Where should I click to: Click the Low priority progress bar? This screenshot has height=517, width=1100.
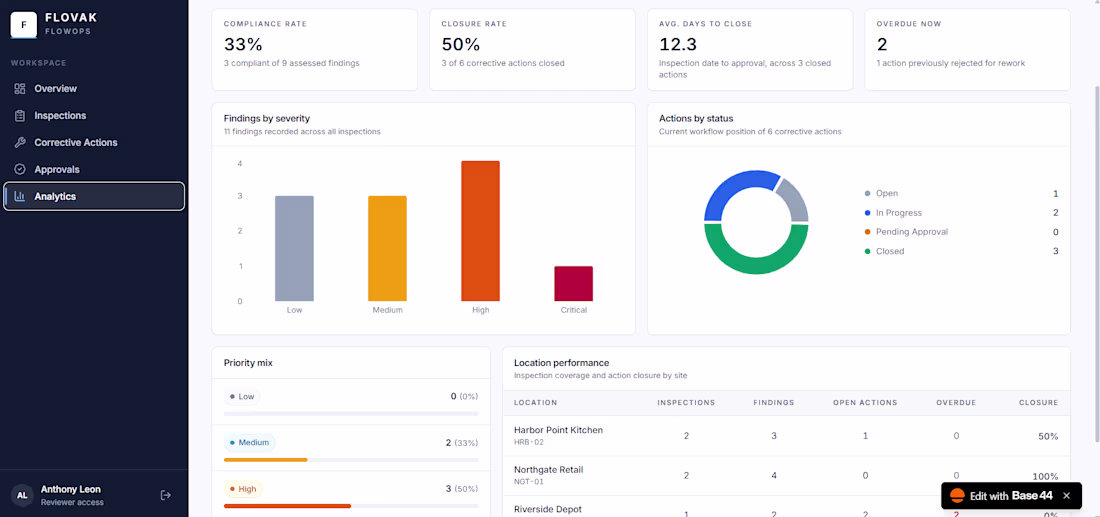point(351,414)
